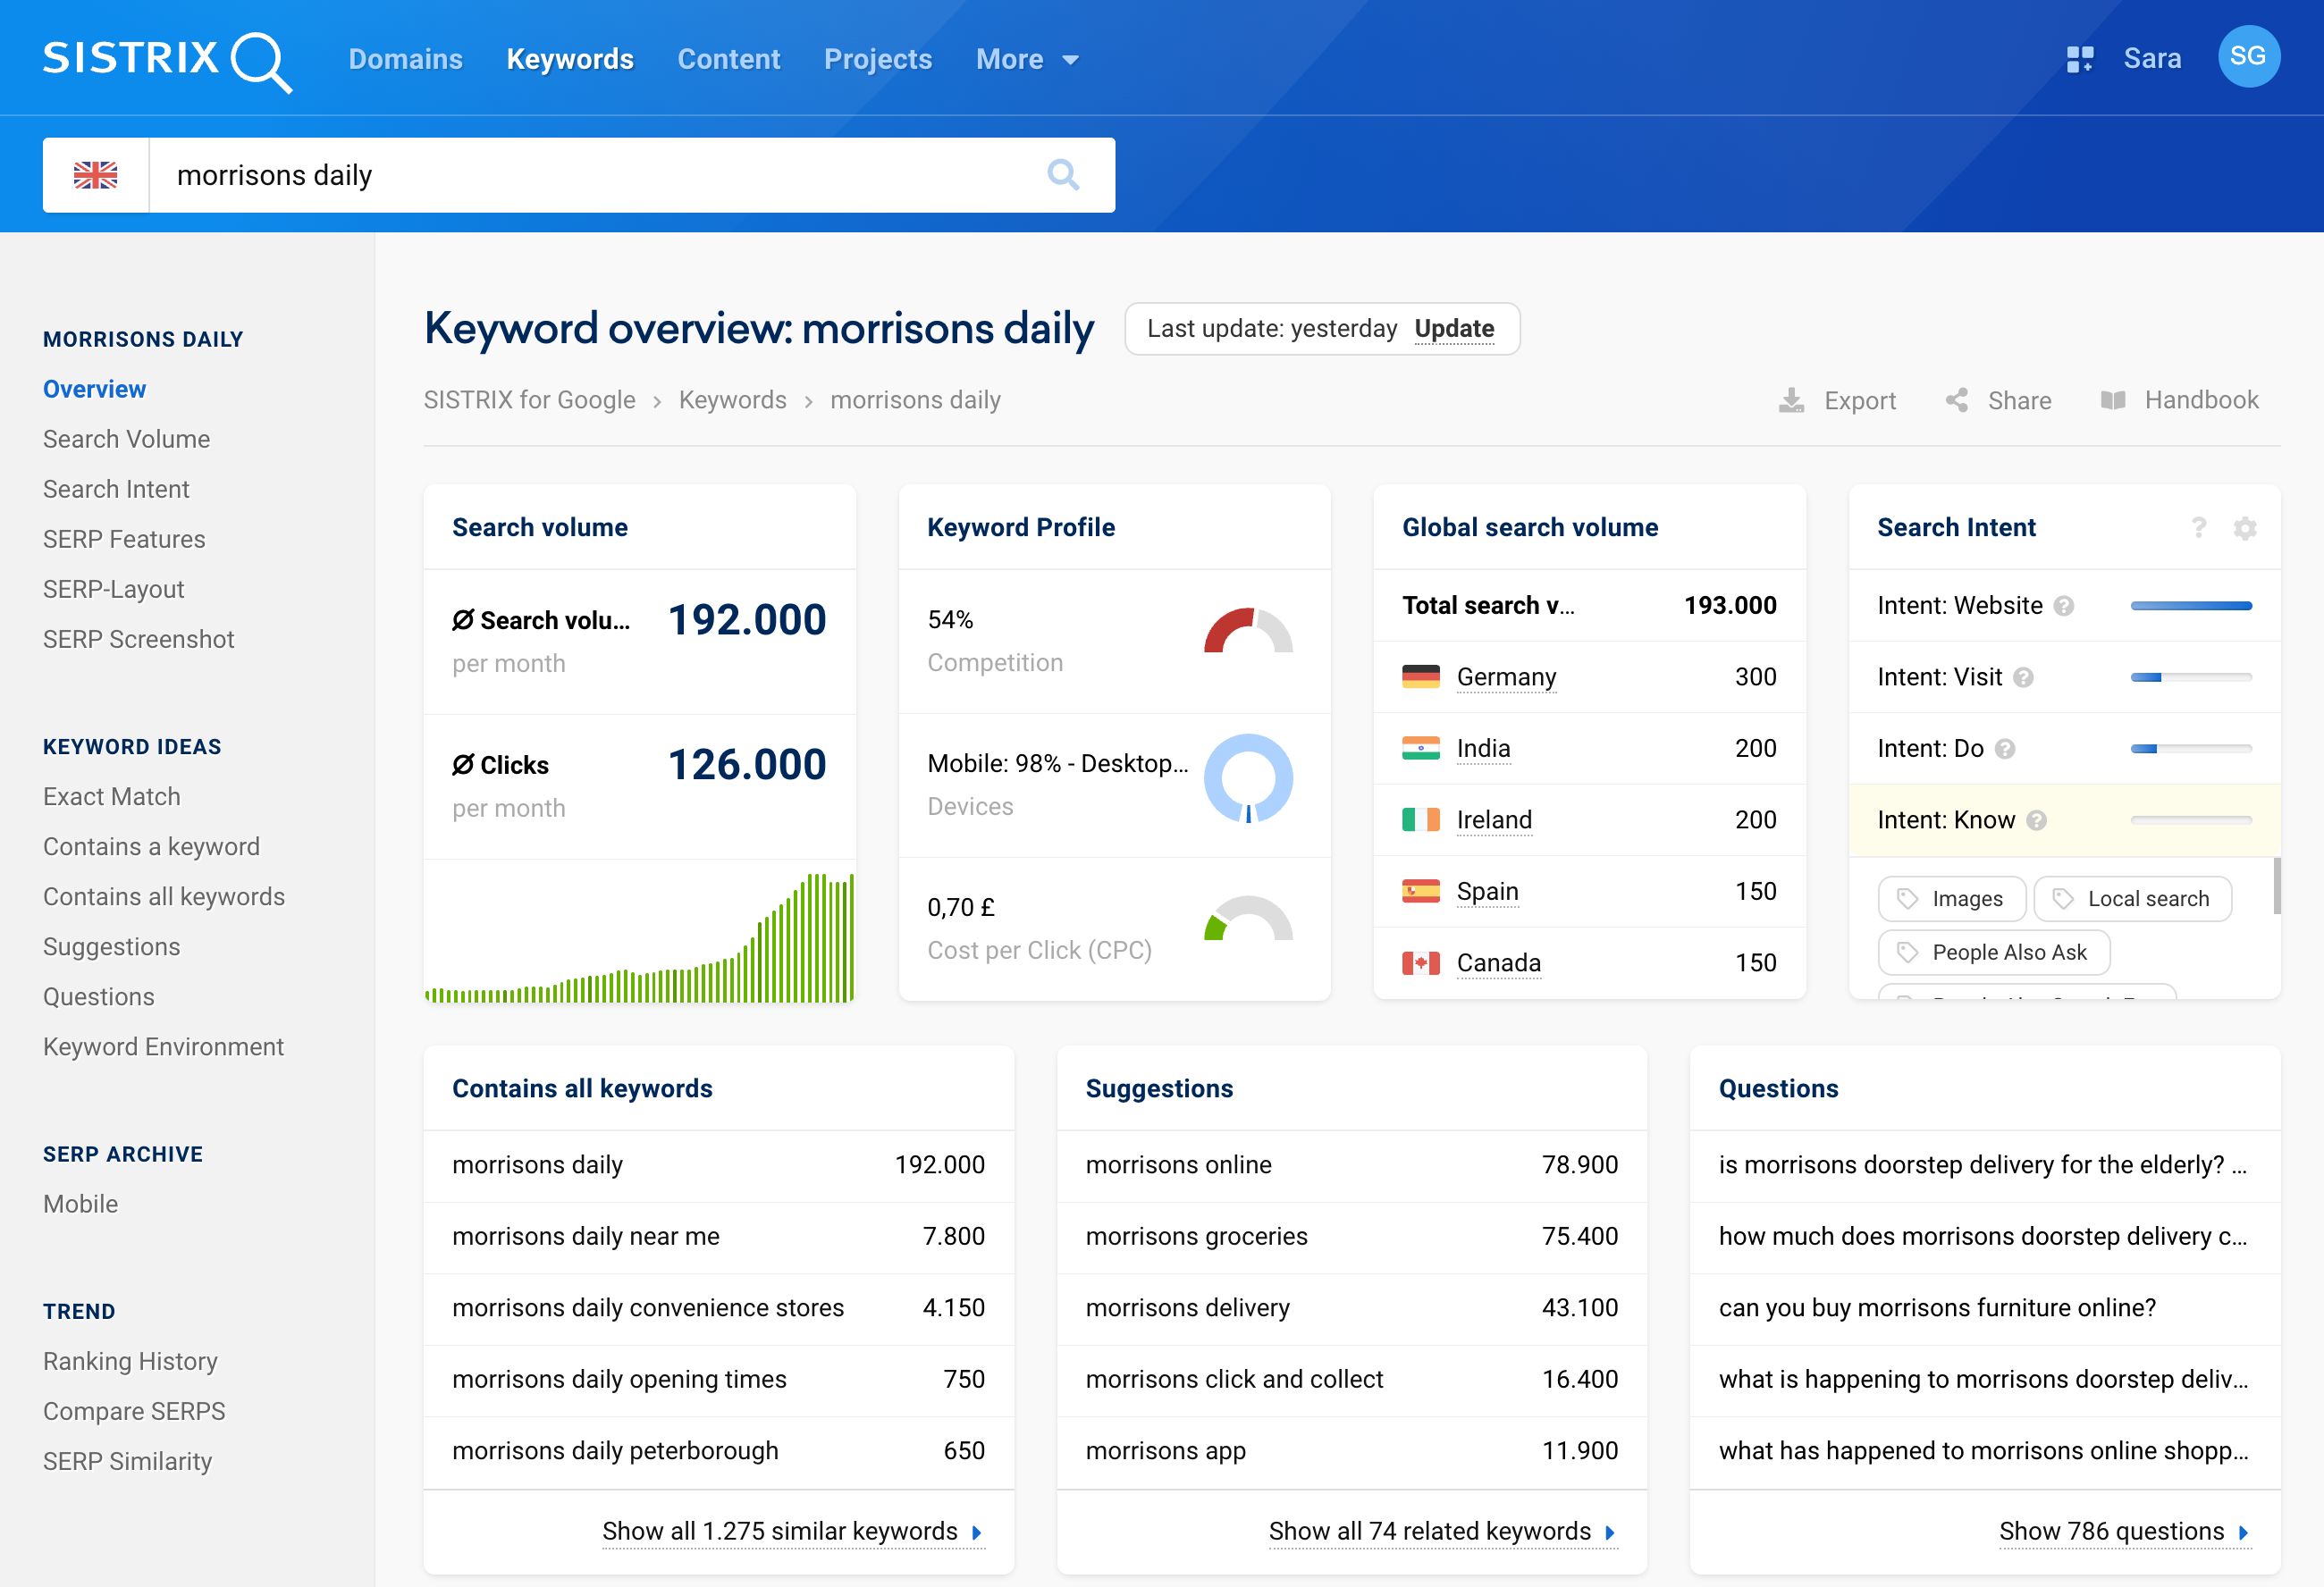Click the Germany flag icon
The height and width of the screenshot is (1587, 2324).
(x=1420, y=677)
